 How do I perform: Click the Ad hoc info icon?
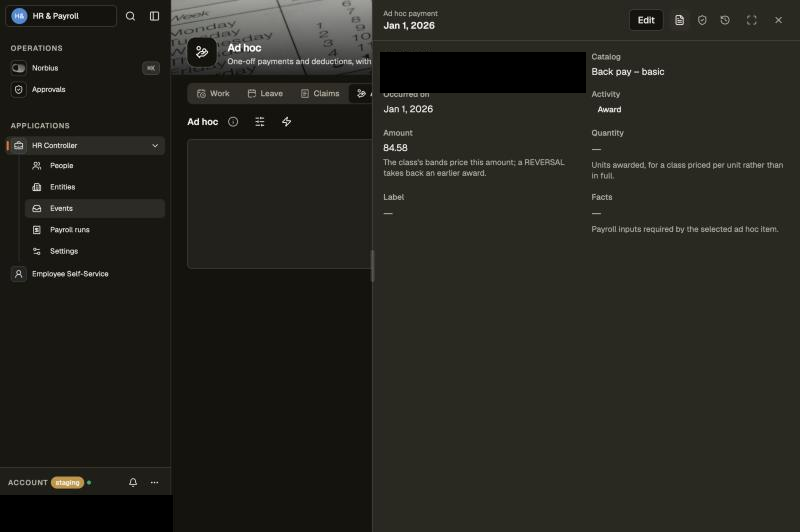pyautogui.click(x=233, y=122)
